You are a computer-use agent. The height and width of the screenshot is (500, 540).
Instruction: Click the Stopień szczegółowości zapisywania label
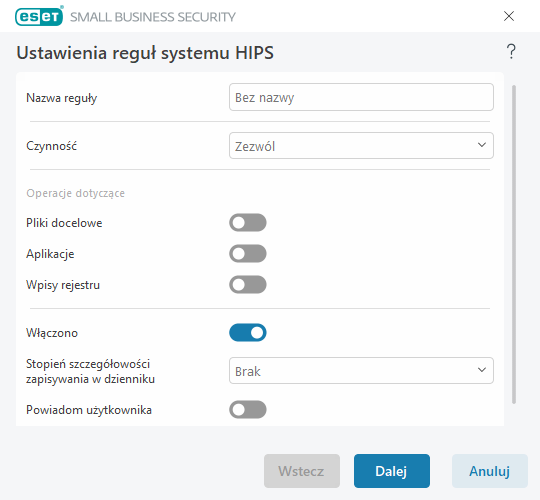pyautogui.click(x=90, y=371)
